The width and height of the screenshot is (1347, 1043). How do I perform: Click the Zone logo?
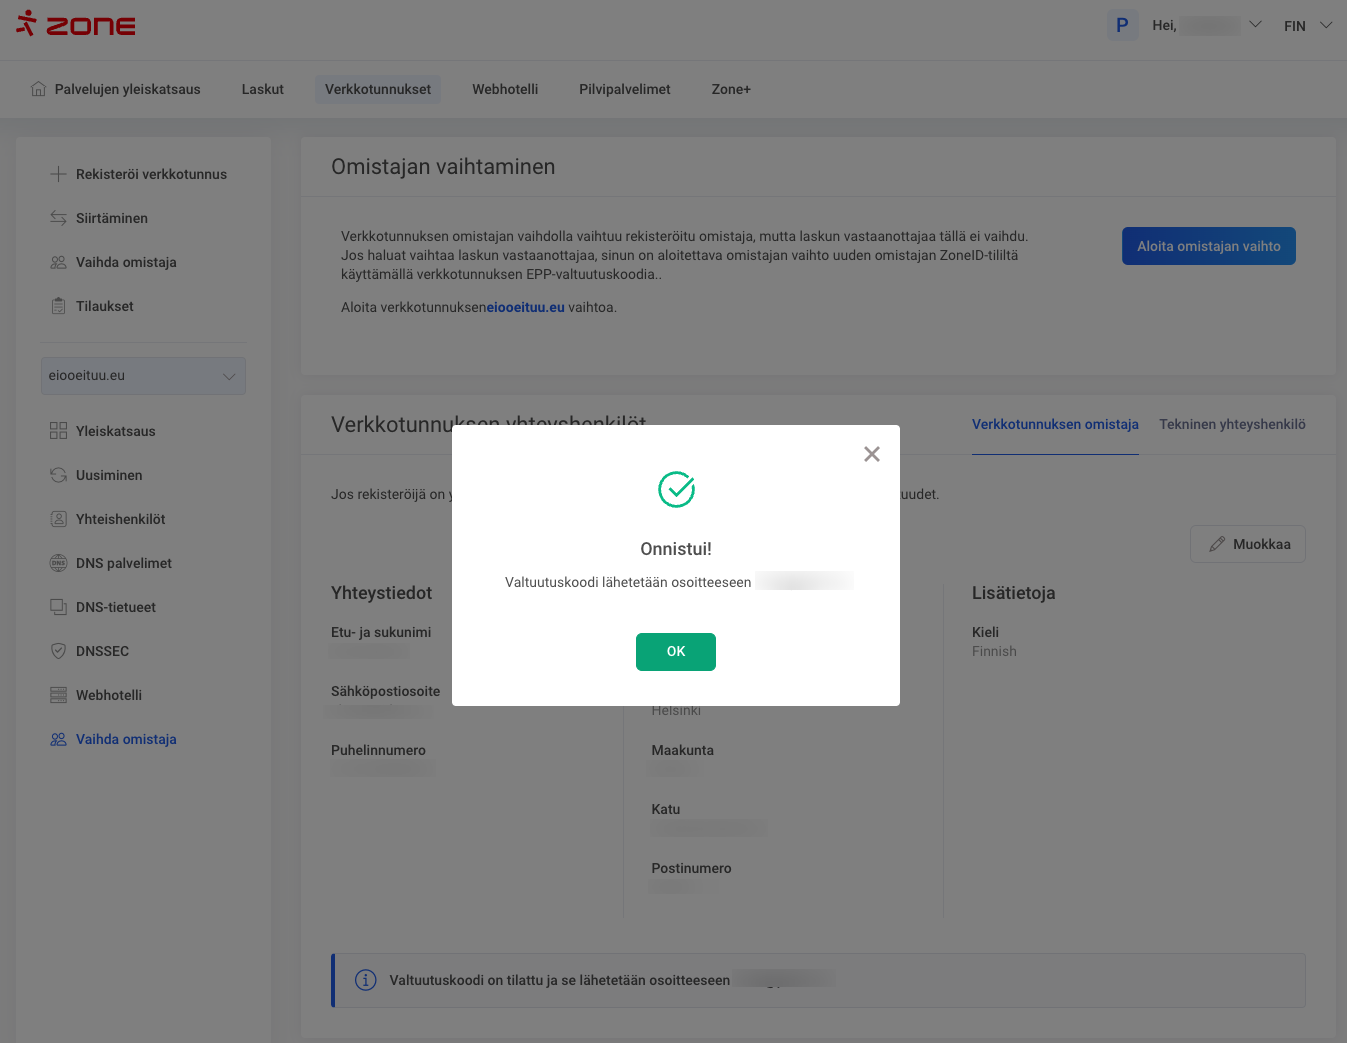point(76,24)
